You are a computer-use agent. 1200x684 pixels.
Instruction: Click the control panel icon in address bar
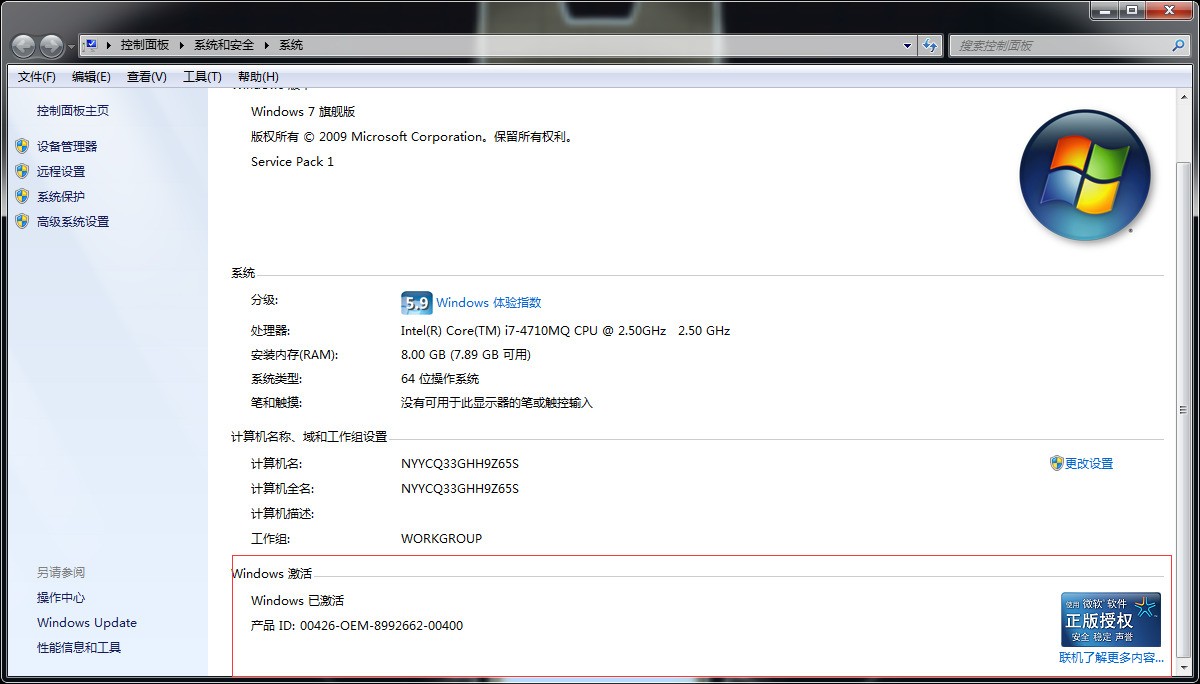tap(91, 45)
